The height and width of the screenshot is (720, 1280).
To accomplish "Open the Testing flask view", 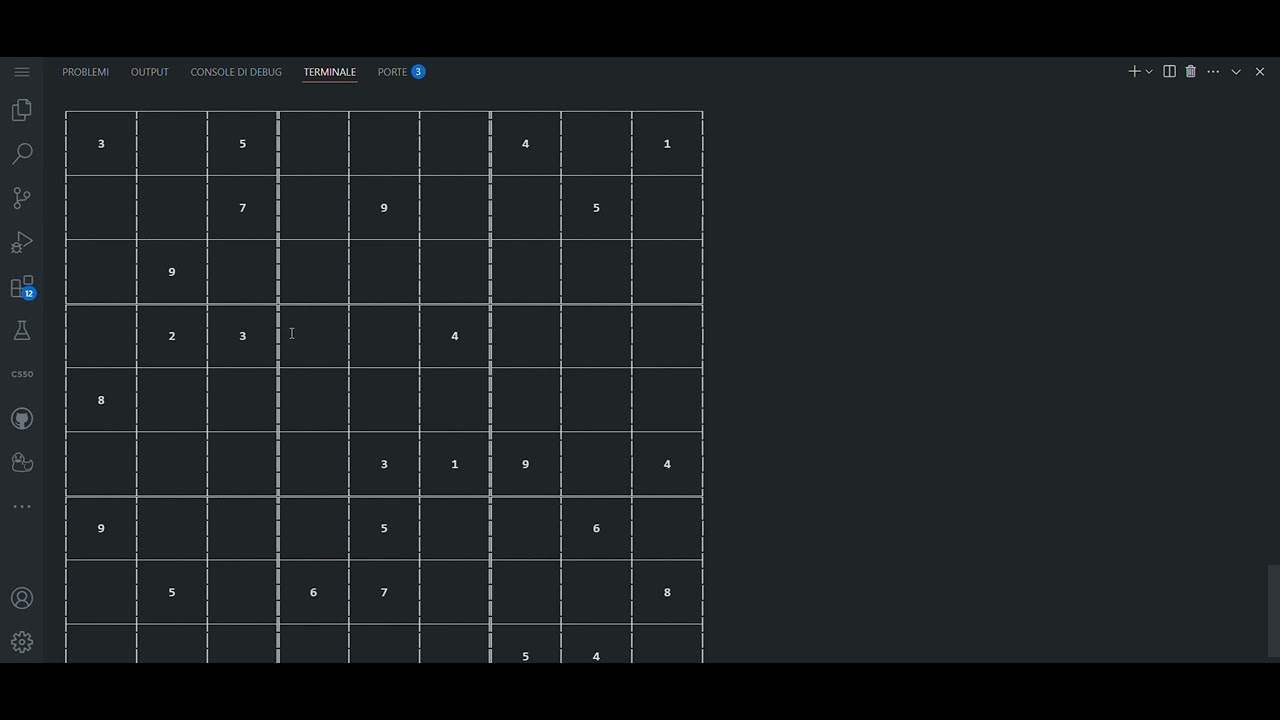I will (22, 331).
